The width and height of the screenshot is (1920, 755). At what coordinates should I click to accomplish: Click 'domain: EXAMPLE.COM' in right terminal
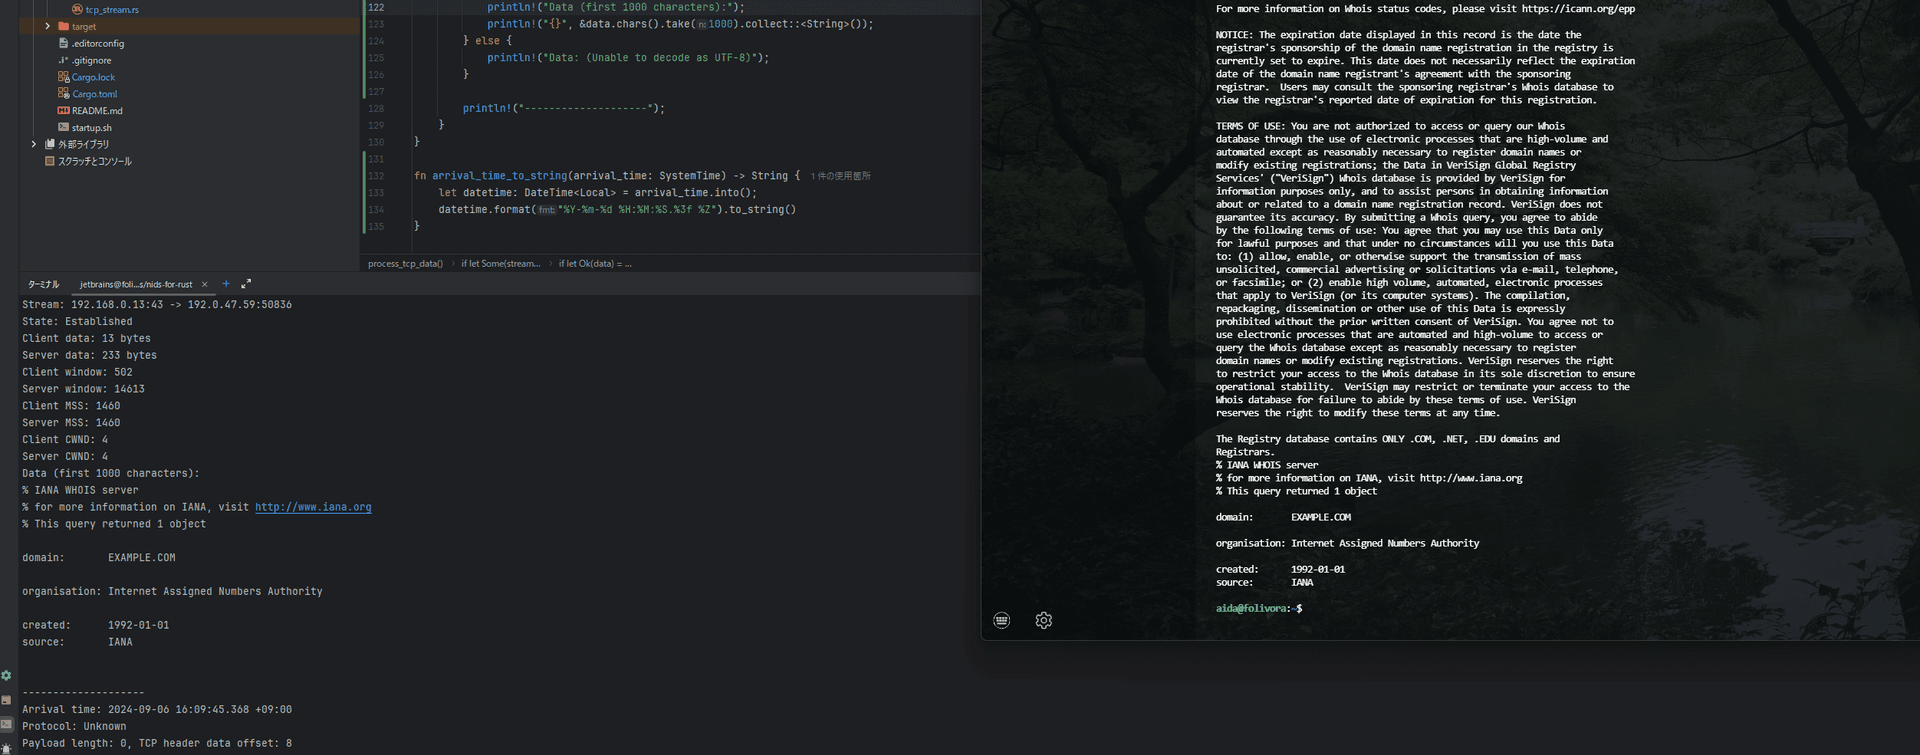pyautogui.click(x=1283, y=517)
